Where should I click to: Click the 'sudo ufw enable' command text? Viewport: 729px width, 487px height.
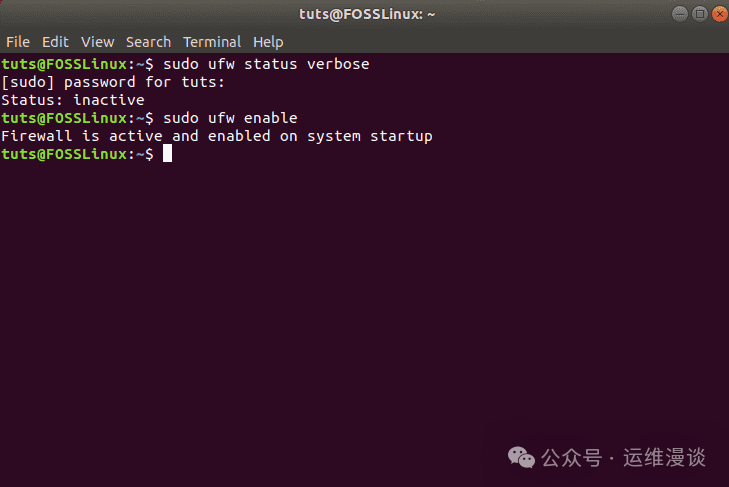pos(230,118)
